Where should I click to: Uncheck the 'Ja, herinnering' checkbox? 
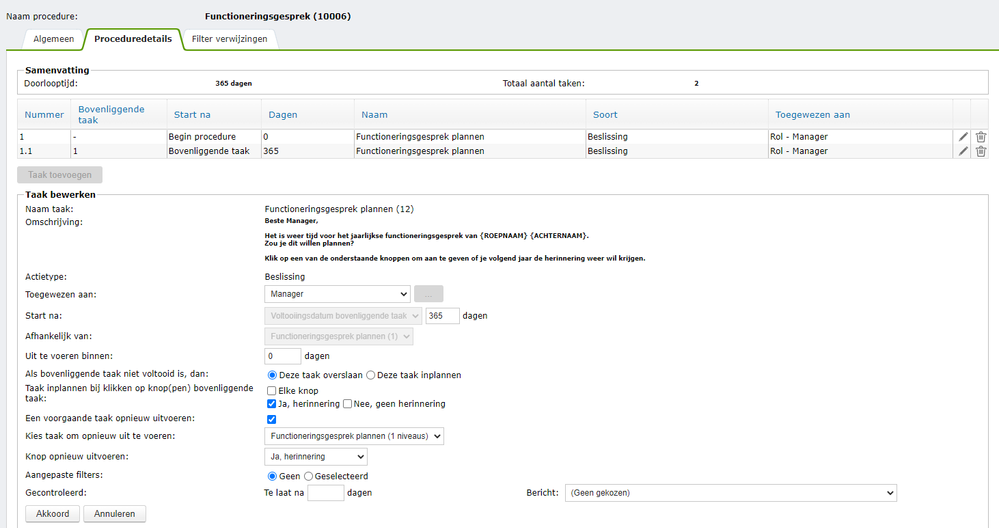click(x=271, y=404)
